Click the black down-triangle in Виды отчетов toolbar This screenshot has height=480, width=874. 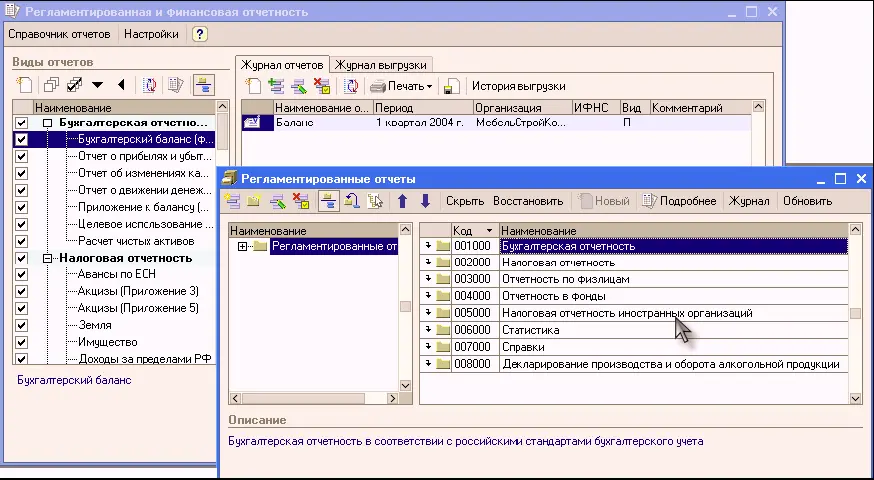pyautogui.click(x=98, y=85)
